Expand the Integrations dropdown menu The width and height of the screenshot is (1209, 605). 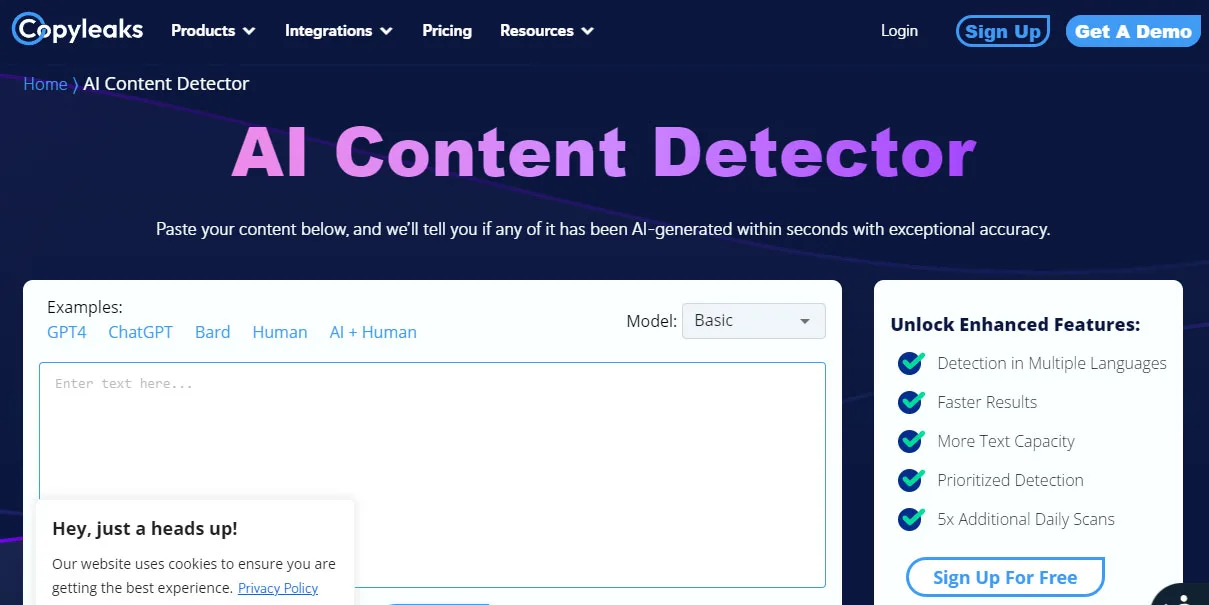point(338,31)
